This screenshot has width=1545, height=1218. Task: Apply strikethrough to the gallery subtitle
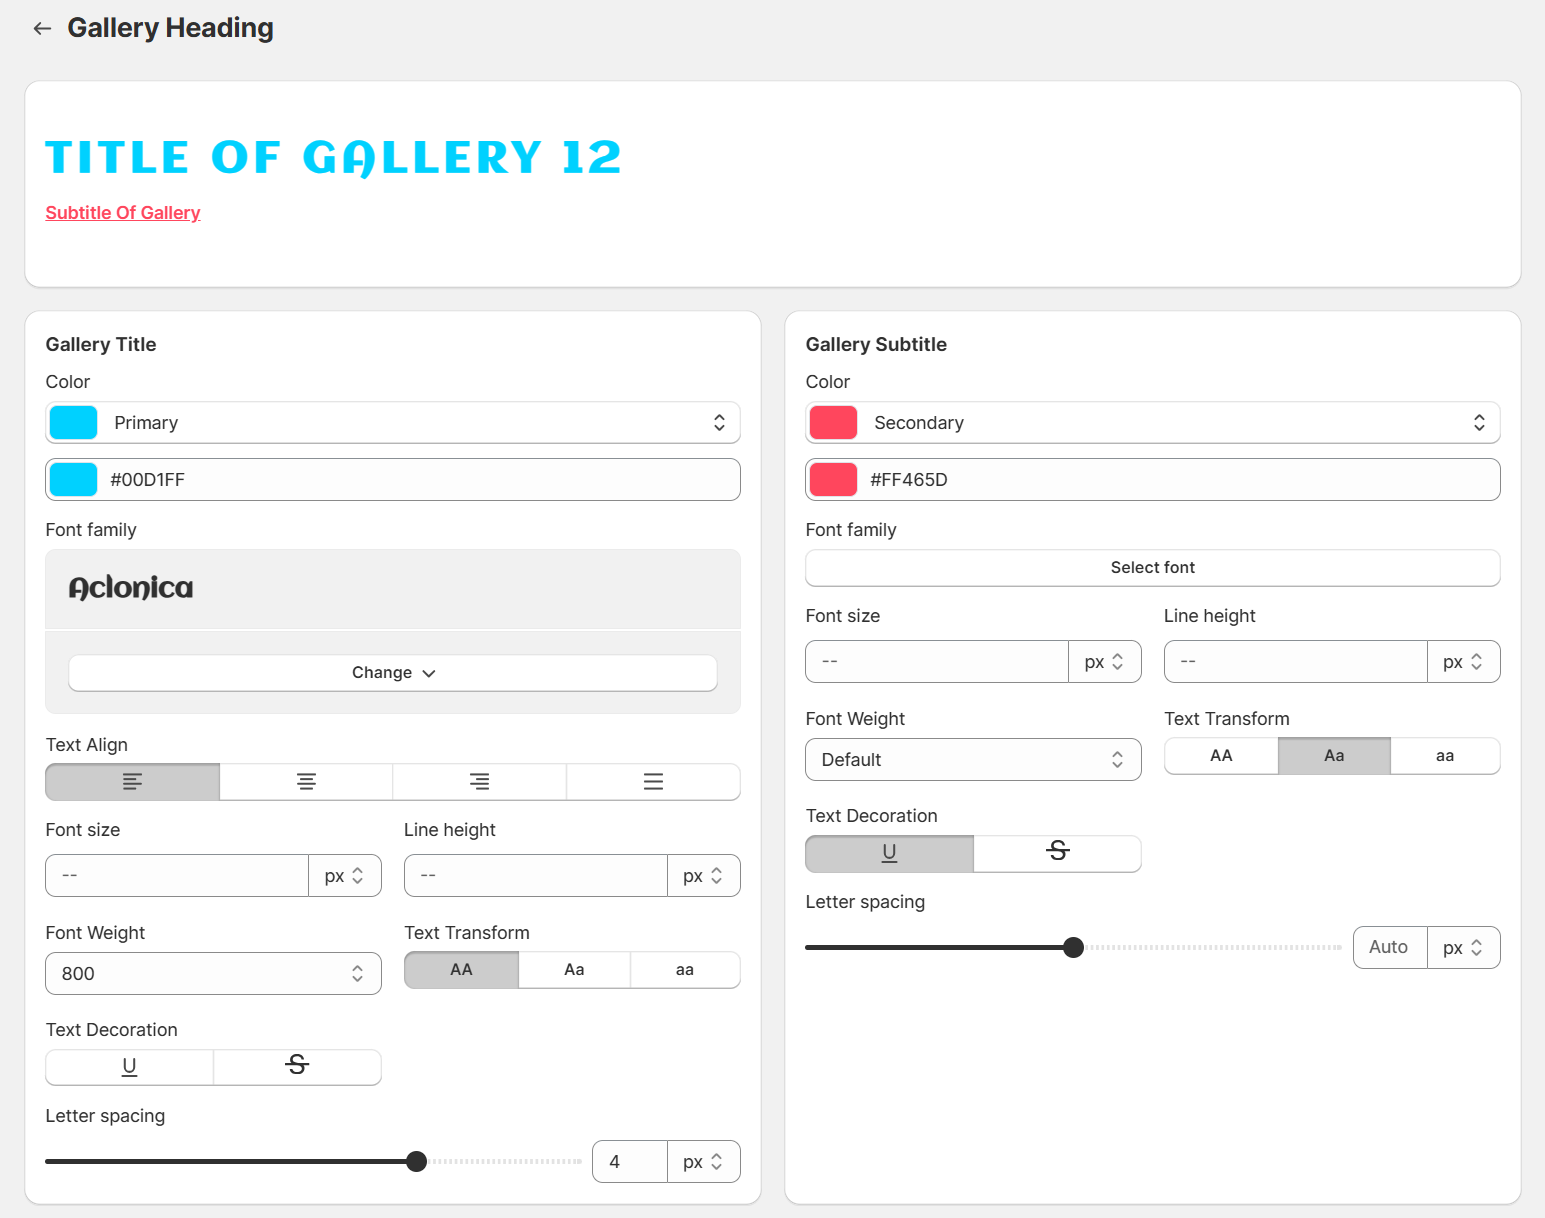1057,853
